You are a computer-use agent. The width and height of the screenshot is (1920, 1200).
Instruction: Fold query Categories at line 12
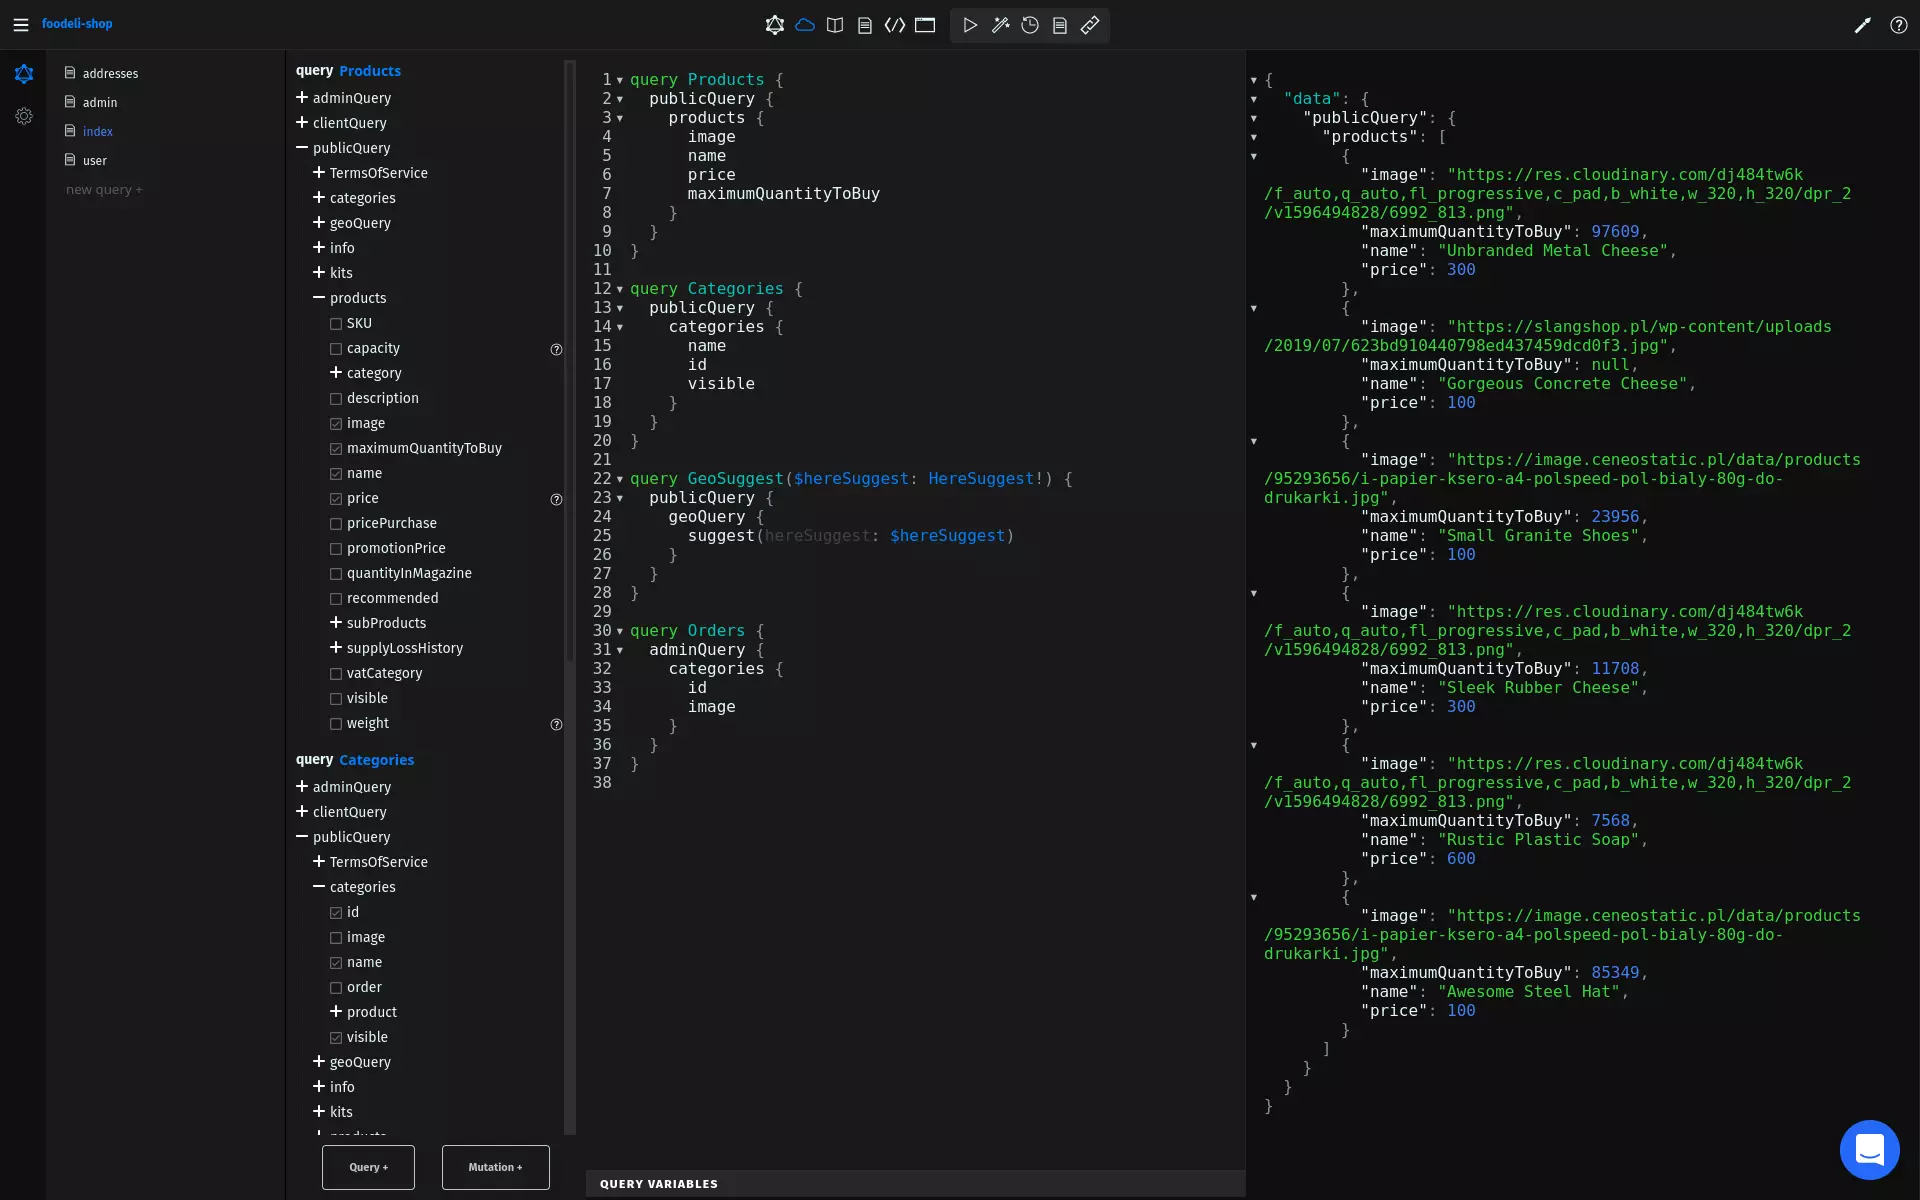coord(620,289)
